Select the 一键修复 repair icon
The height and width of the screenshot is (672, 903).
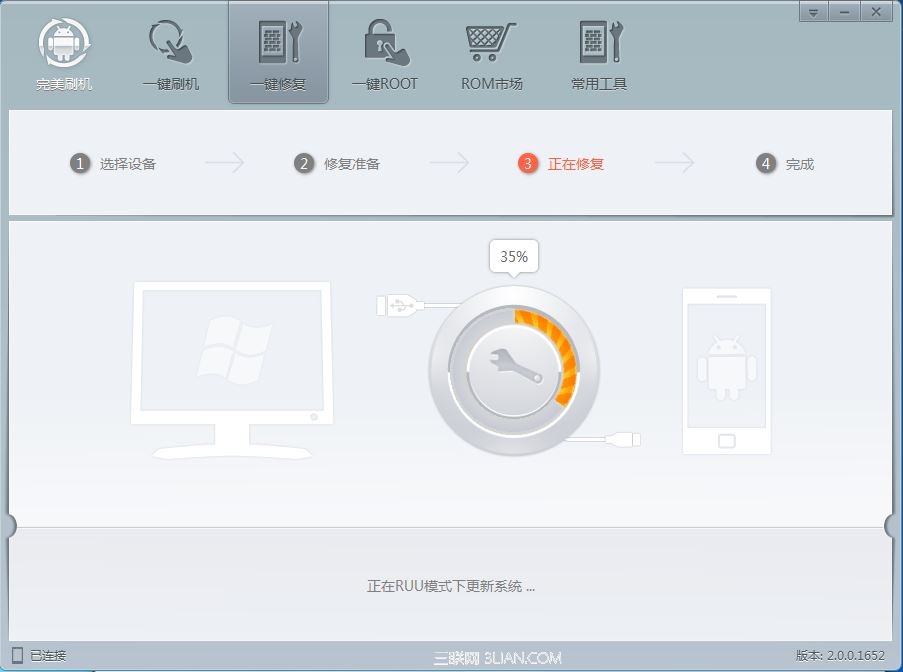(x=279, y=53)
